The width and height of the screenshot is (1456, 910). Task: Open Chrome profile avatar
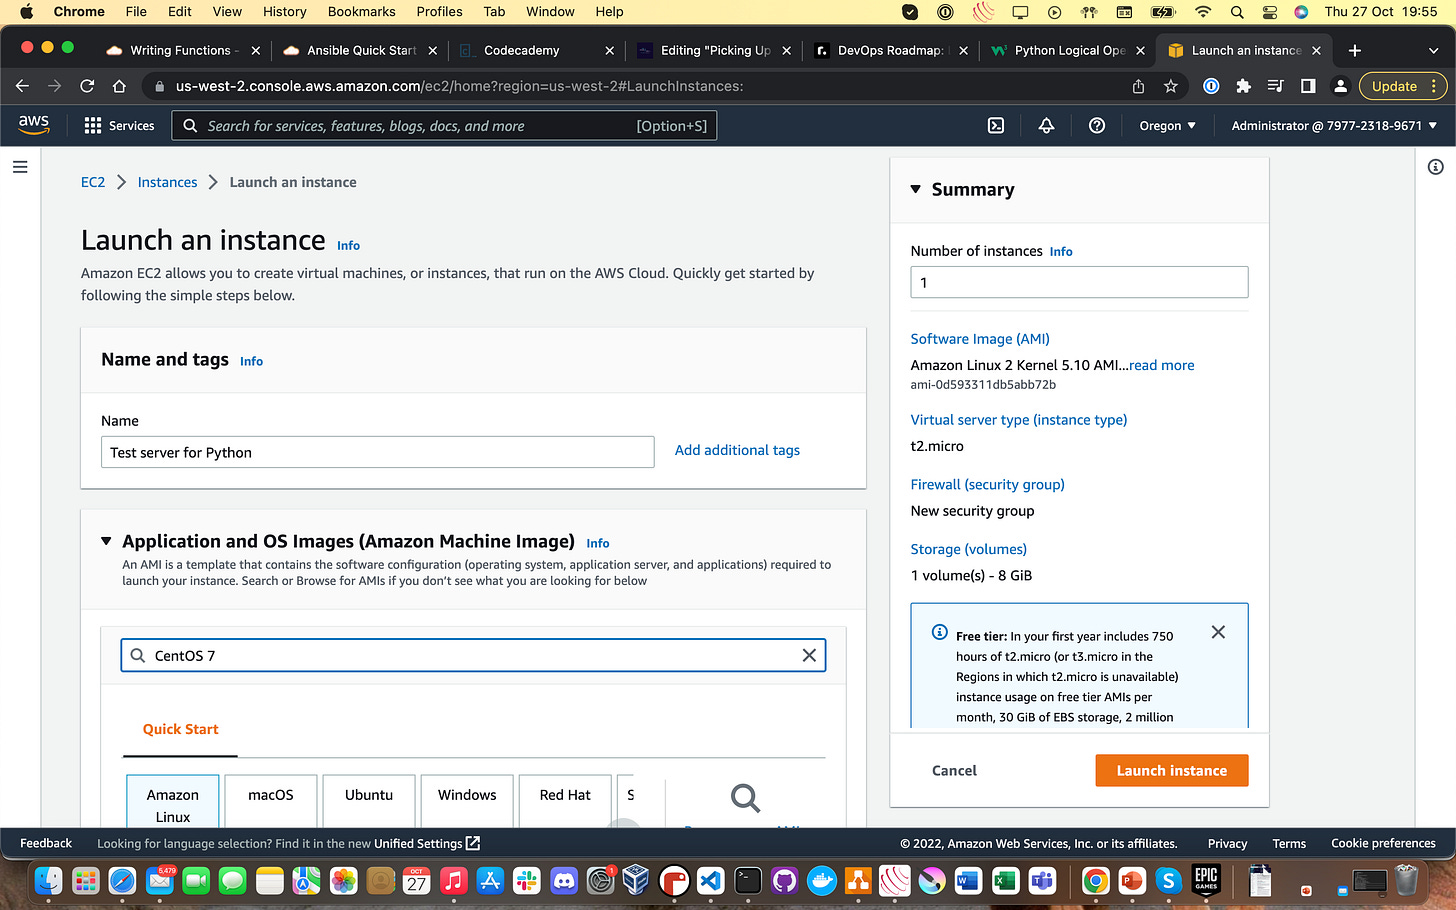[1340, 86]
